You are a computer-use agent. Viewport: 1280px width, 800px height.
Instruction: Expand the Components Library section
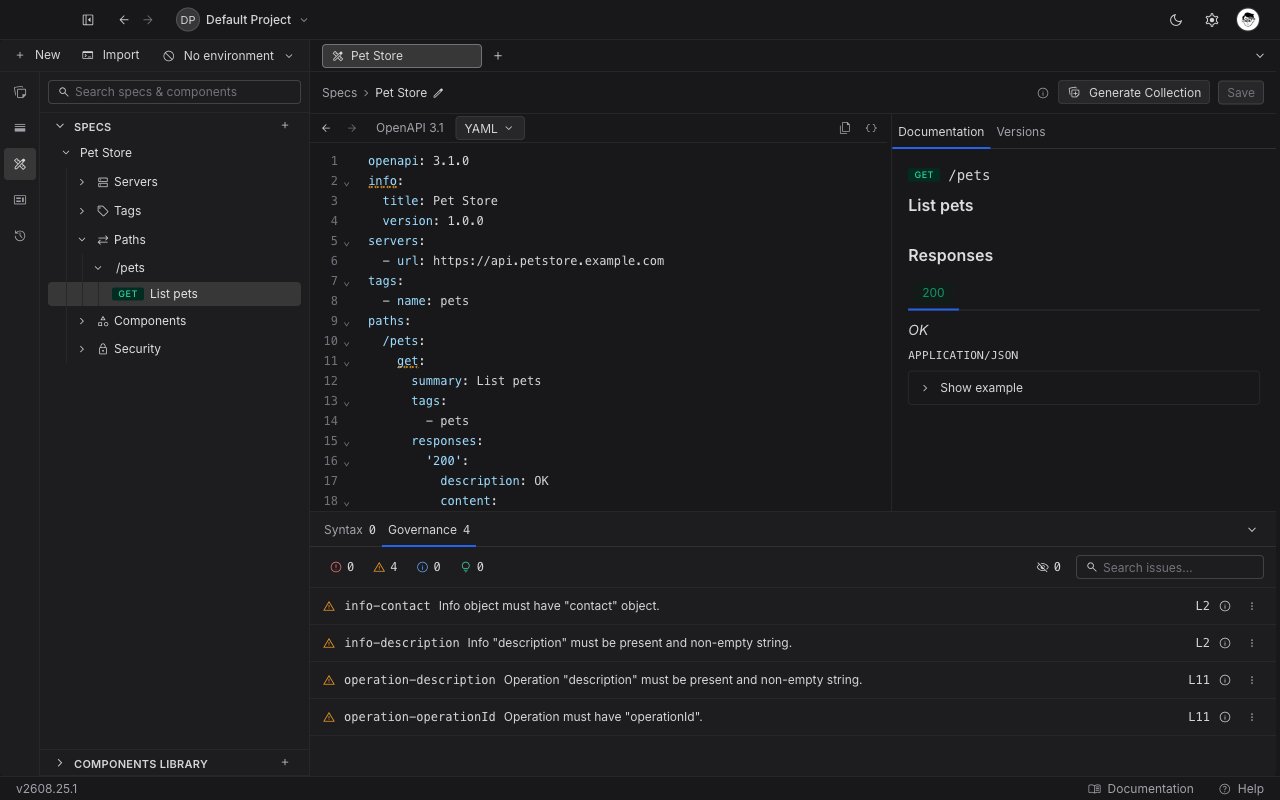point(60,763)
